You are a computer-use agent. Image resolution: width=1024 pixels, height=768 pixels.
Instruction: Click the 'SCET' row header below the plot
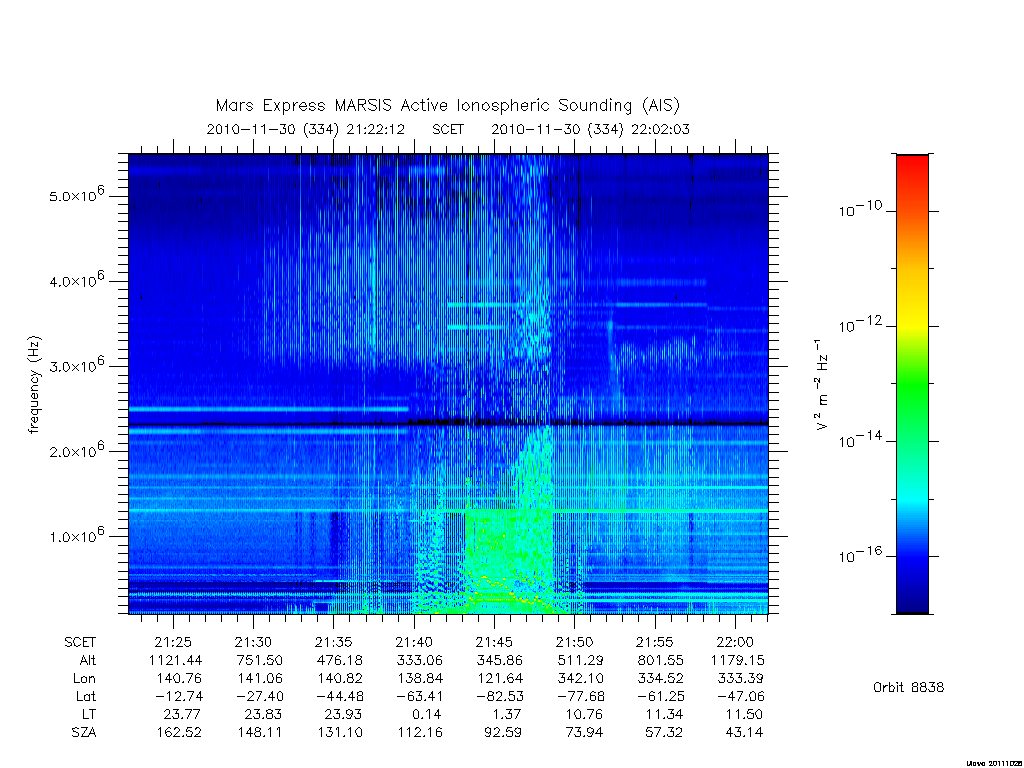click(x=80, y=642)
